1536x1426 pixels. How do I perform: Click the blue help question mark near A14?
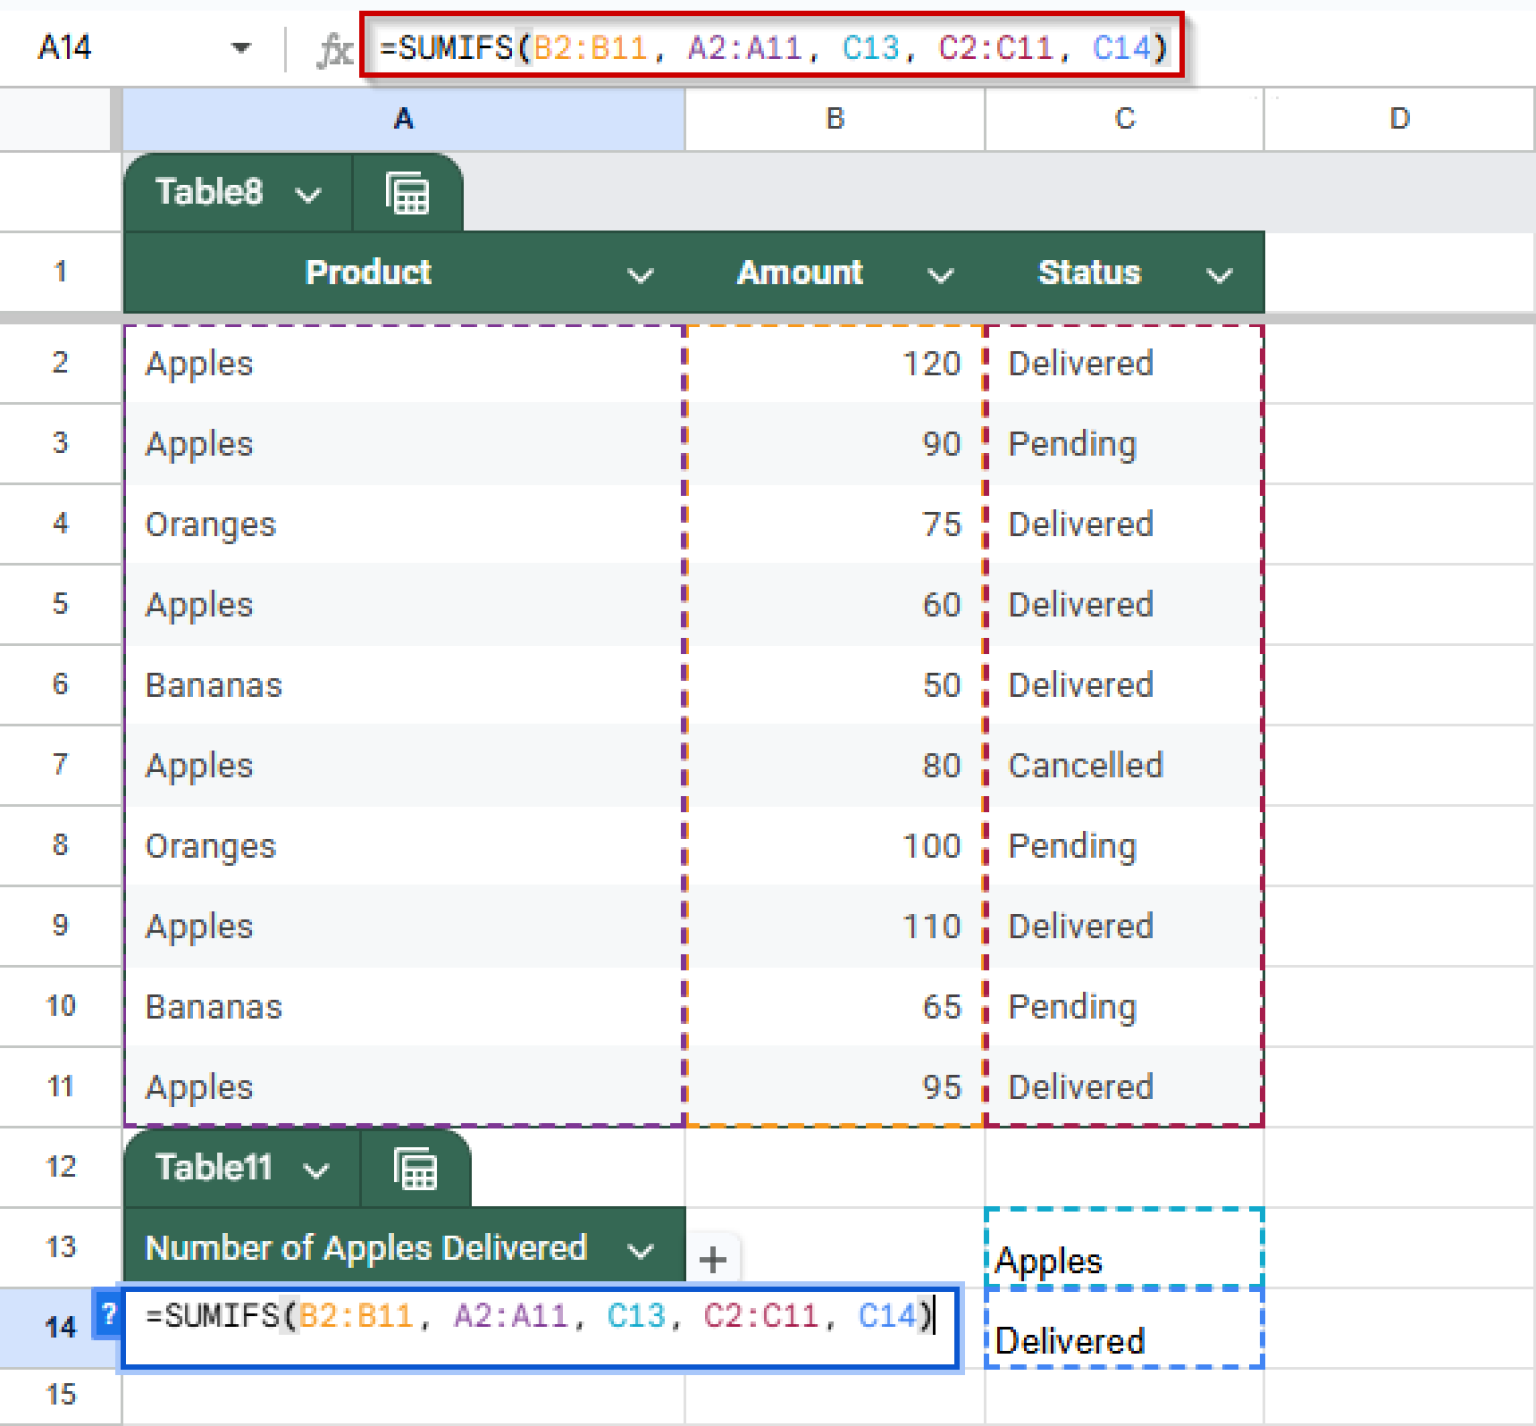pyautogui.click(x=107, y=1316)
